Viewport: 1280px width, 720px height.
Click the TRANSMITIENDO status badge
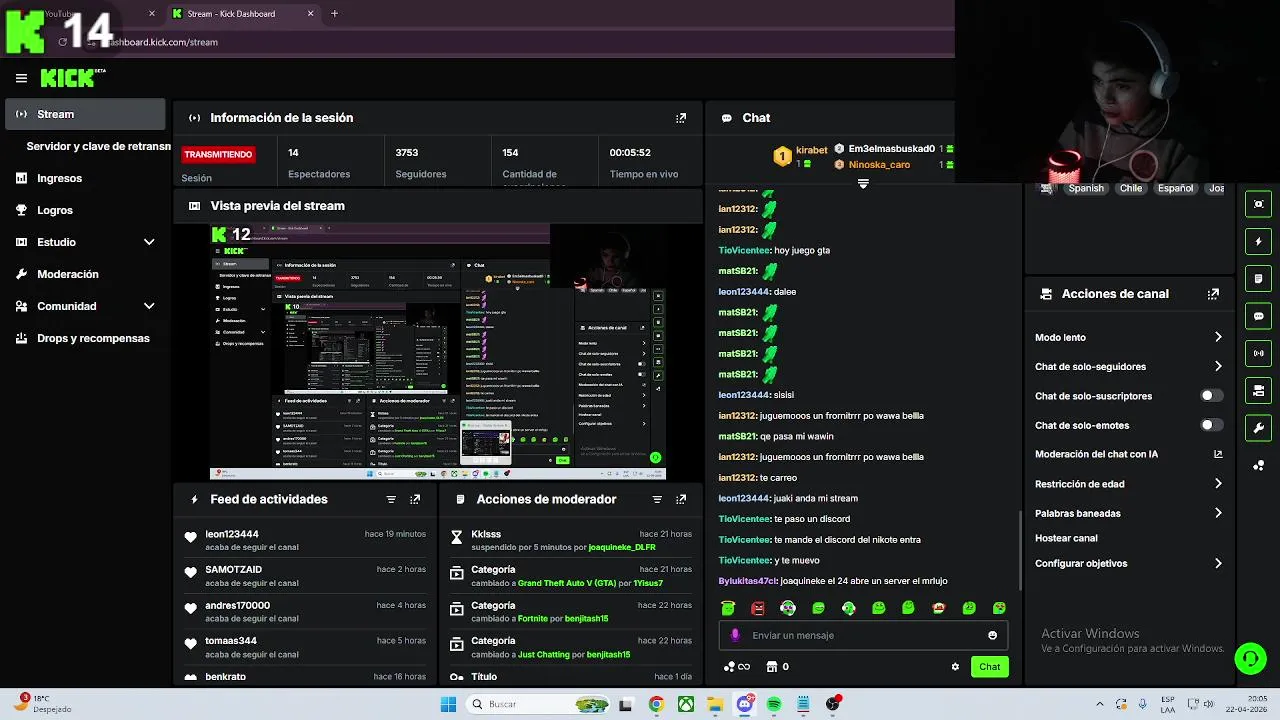tap(218, 154)
